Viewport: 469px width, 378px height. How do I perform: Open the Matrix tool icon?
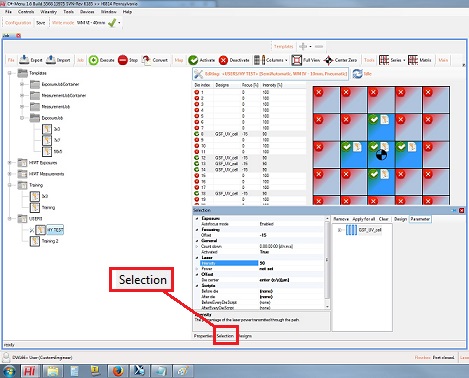tap(413, 60)
